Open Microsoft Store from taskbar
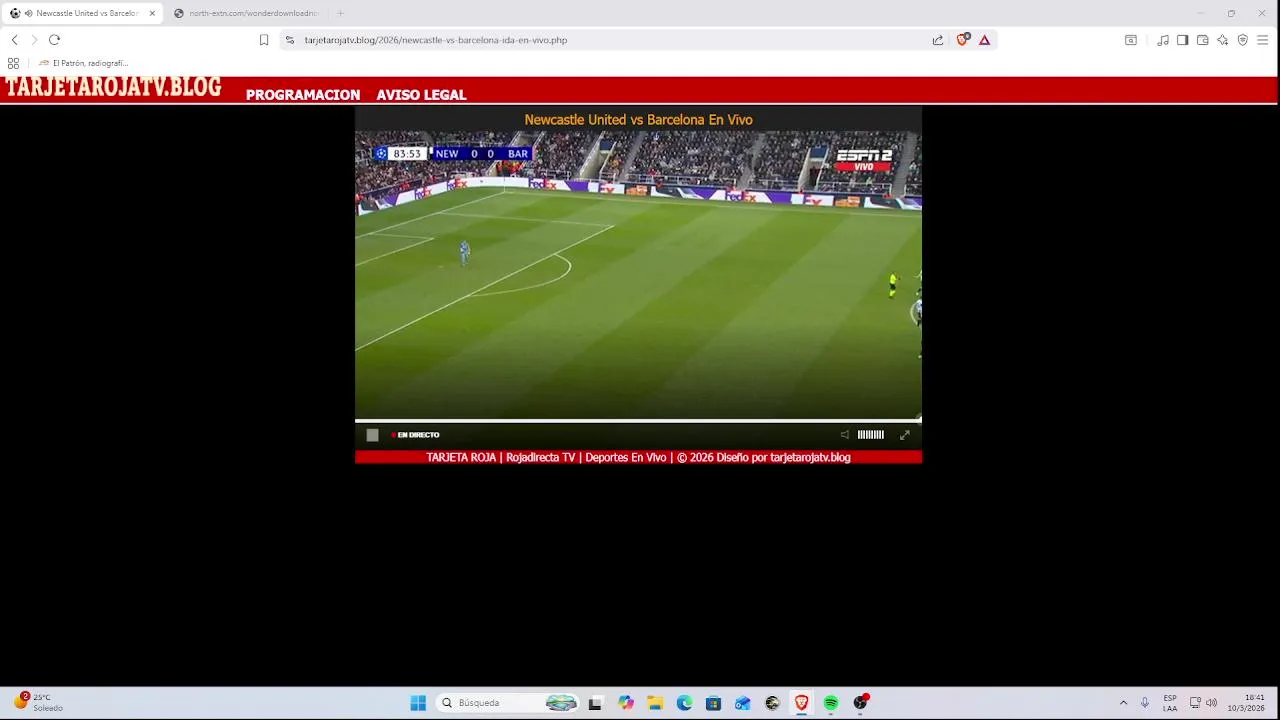1280x720 pixels. pos(713,703)
